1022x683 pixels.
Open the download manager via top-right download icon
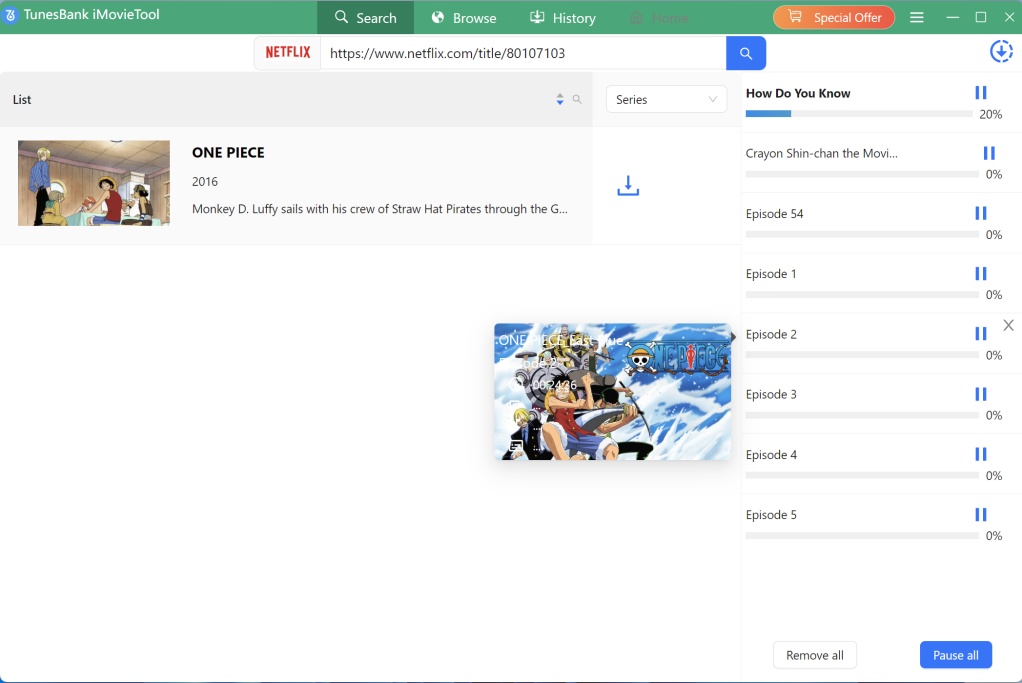coord(1001,51)
